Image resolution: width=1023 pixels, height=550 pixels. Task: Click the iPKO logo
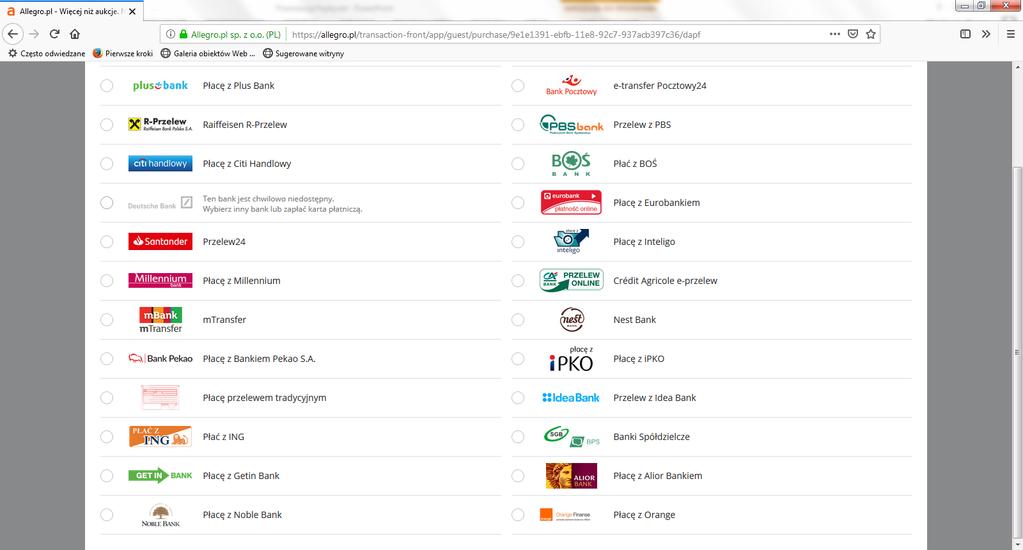coord(571,359)
